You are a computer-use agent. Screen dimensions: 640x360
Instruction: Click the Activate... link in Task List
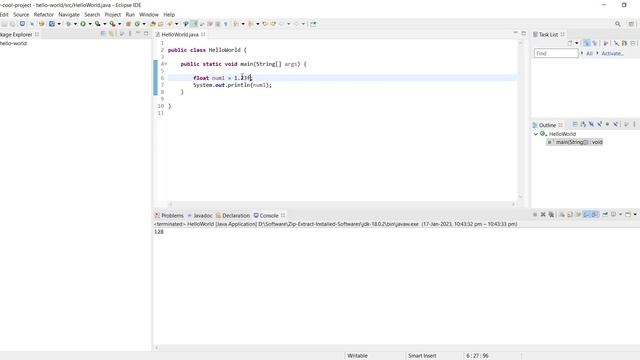(x=612, y=53)
